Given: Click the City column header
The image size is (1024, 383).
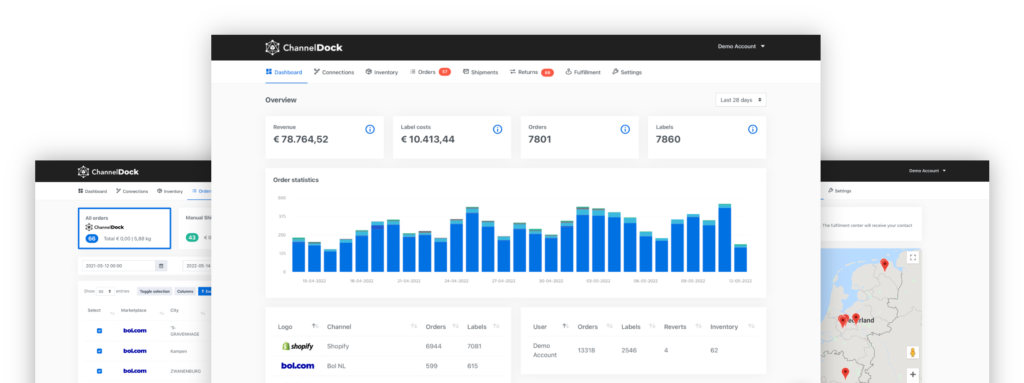Looking at the screenshot, I should pos(174,310).
